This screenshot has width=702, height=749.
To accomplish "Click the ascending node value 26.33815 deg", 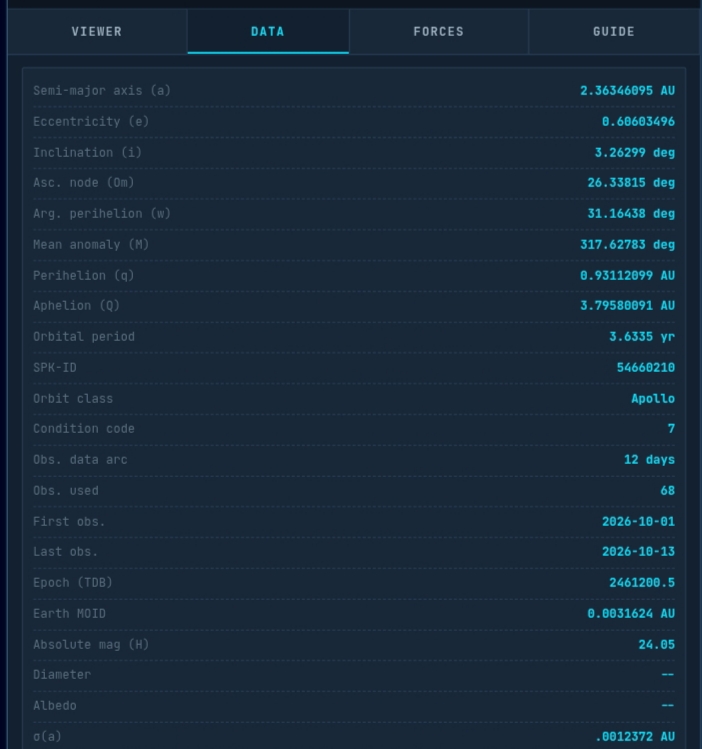I will click(x=631, y=183).
